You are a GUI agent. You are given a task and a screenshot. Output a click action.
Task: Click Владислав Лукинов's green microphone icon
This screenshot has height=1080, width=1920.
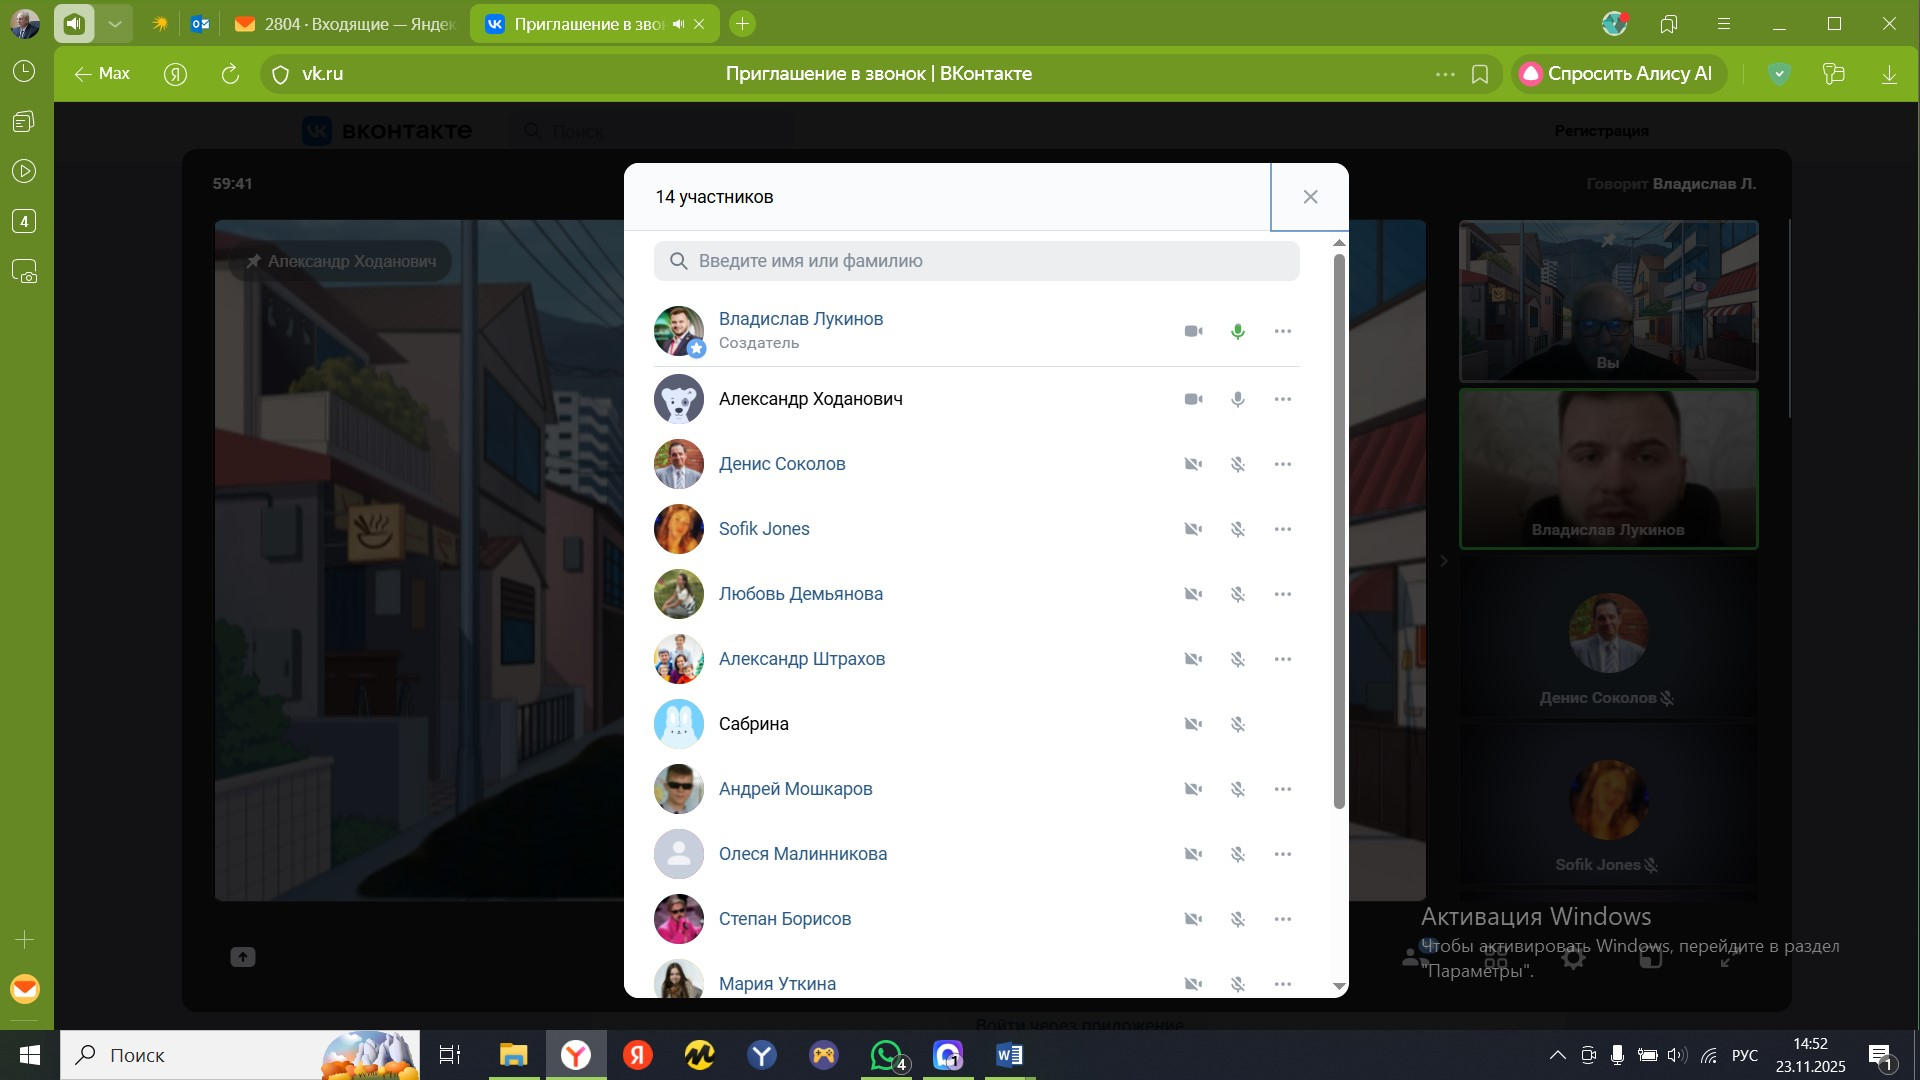pyautogui.click(x=1238, y=331)
